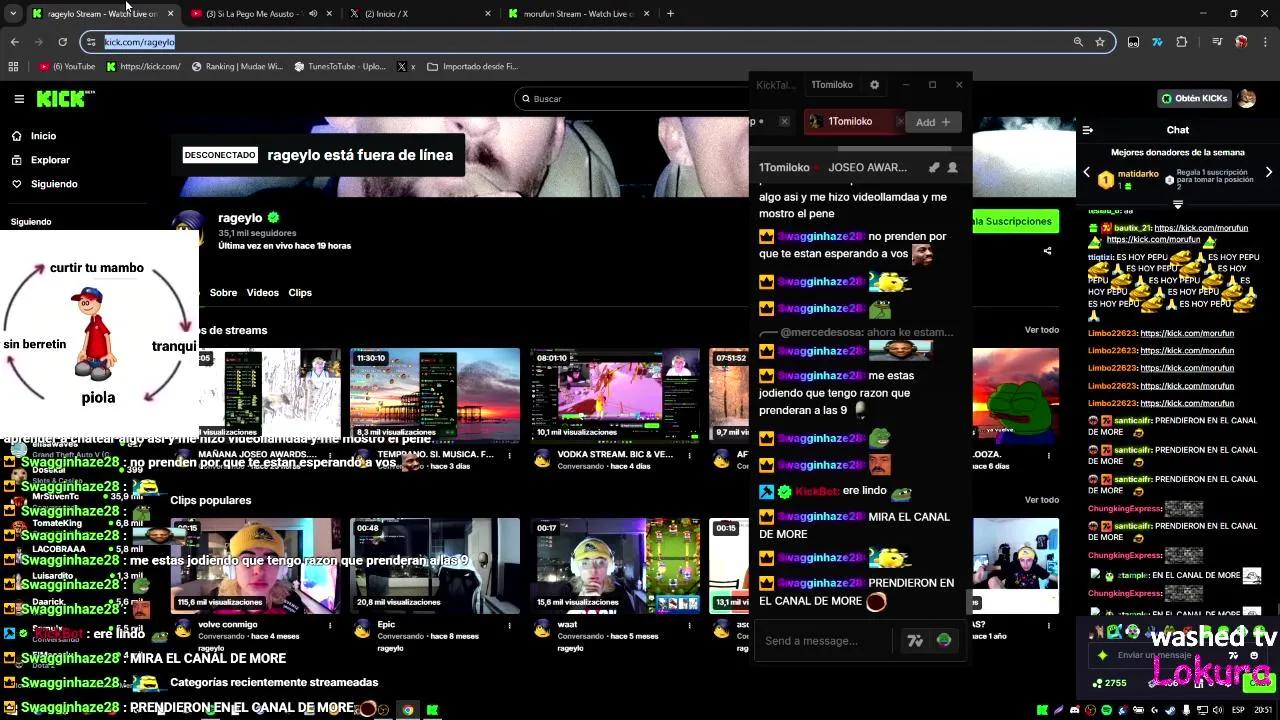Click the Suscripciones green button
Image resolution: width=1280 pixels, height=720 pixels.
click(1013, 221)
